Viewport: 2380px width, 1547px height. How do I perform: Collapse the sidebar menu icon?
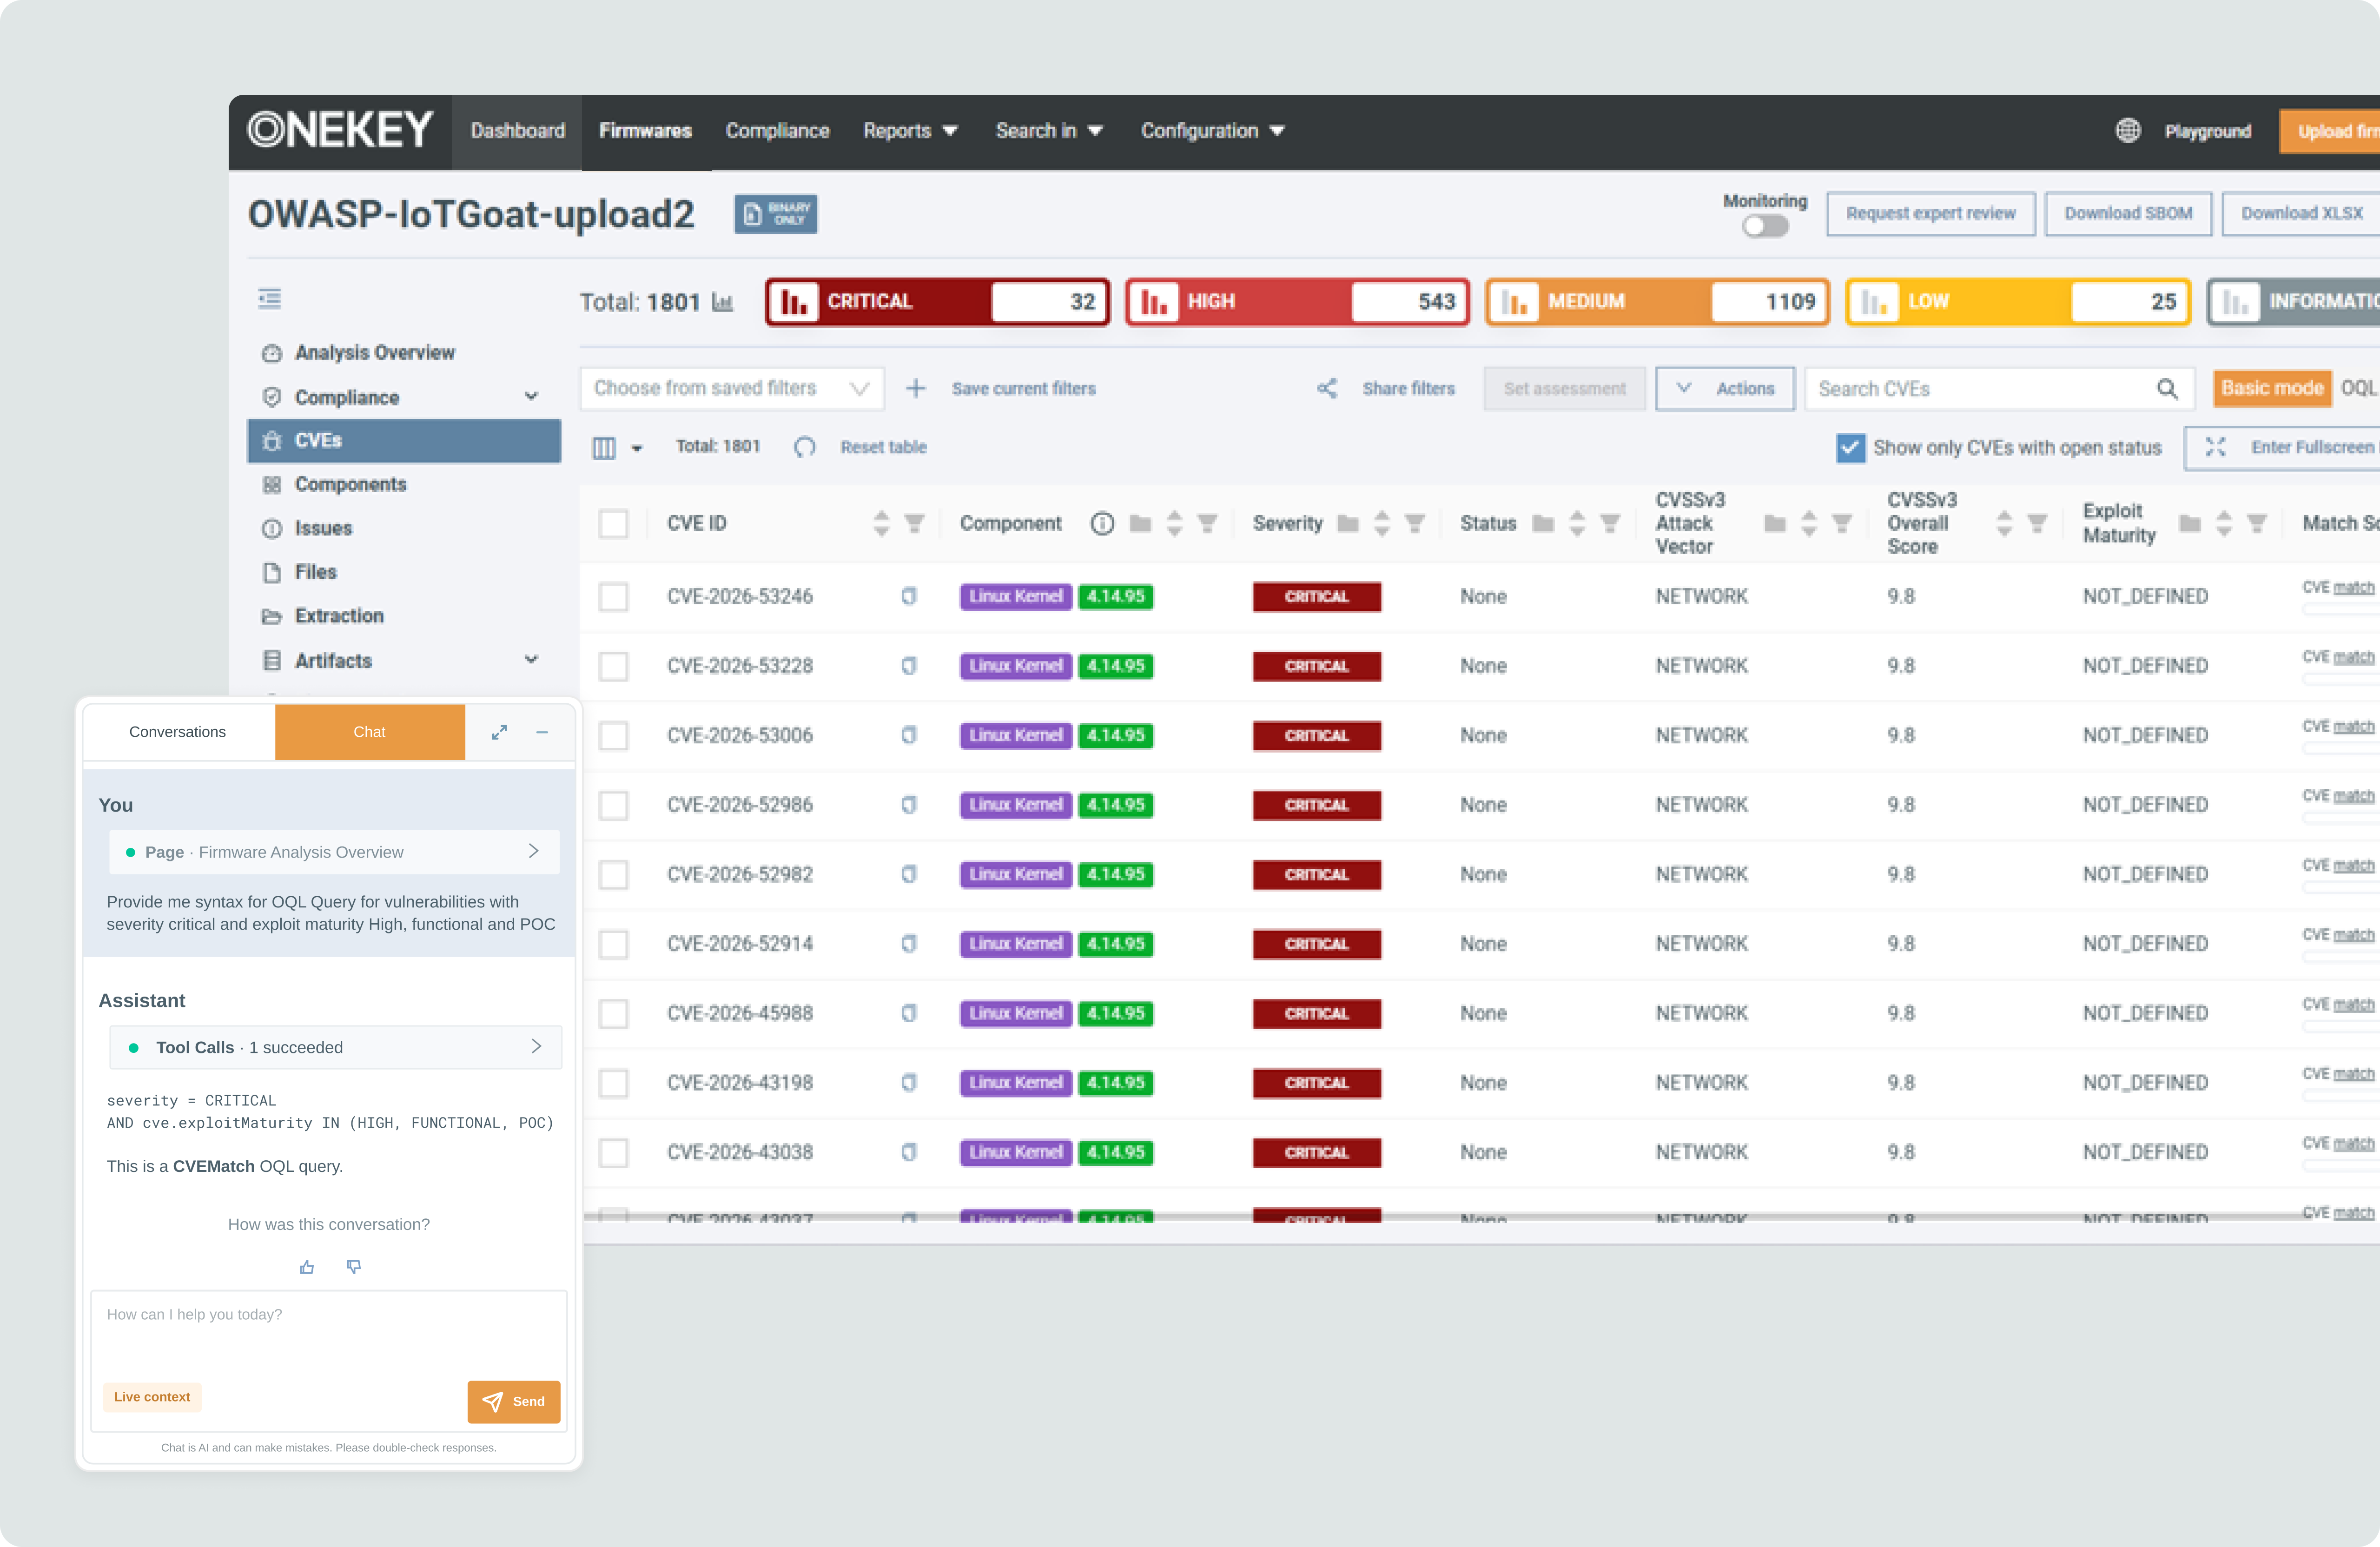269,298
